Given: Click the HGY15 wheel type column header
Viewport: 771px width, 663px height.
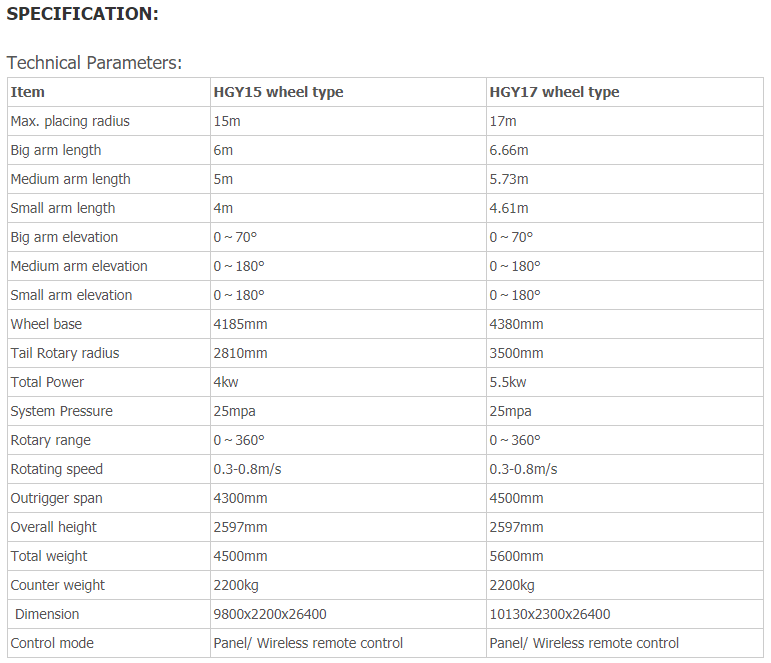Looking at the screenshot, I should point(278,92).
